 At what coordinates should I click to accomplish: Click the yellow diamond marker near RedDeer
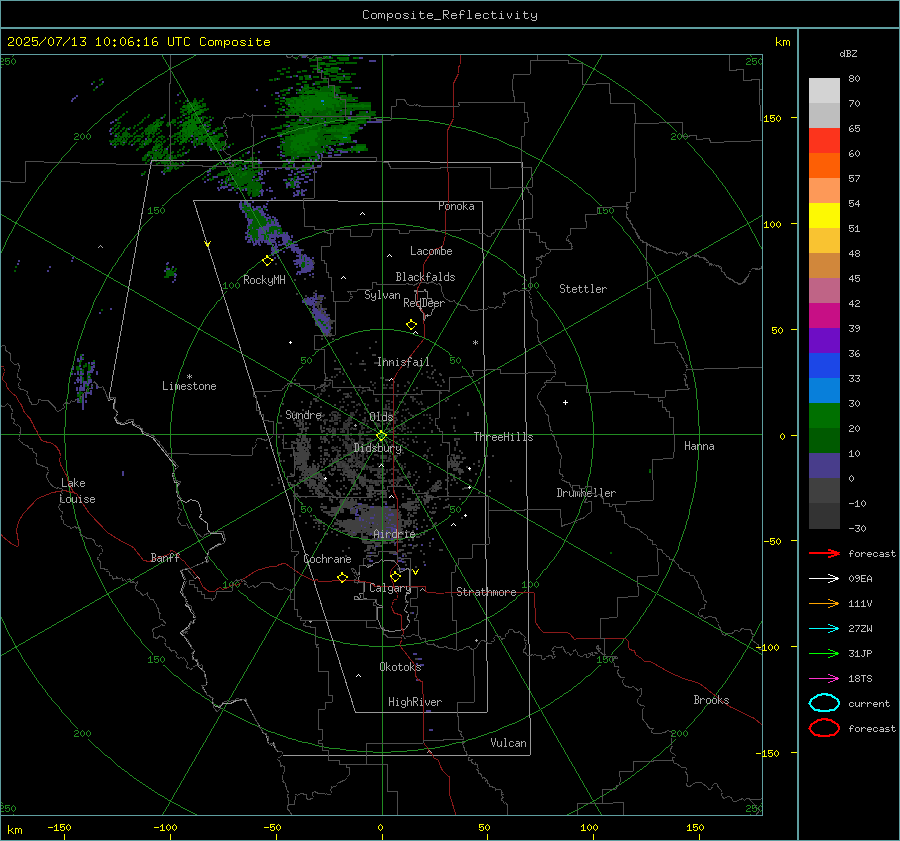(x=411, y=325)
